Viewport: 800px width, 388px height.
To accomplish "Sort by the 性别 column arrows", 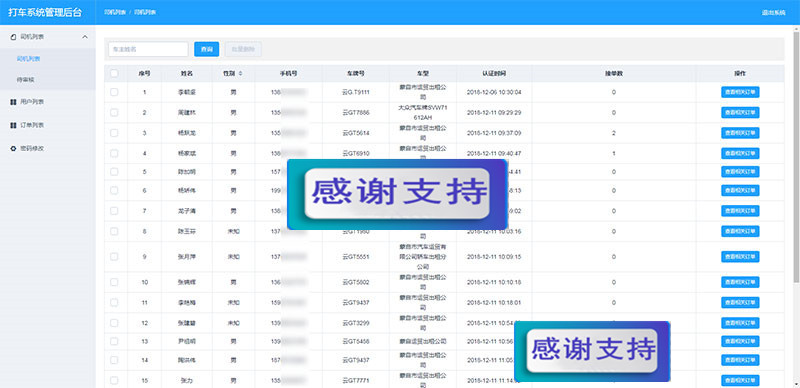I will coord(240,74).
